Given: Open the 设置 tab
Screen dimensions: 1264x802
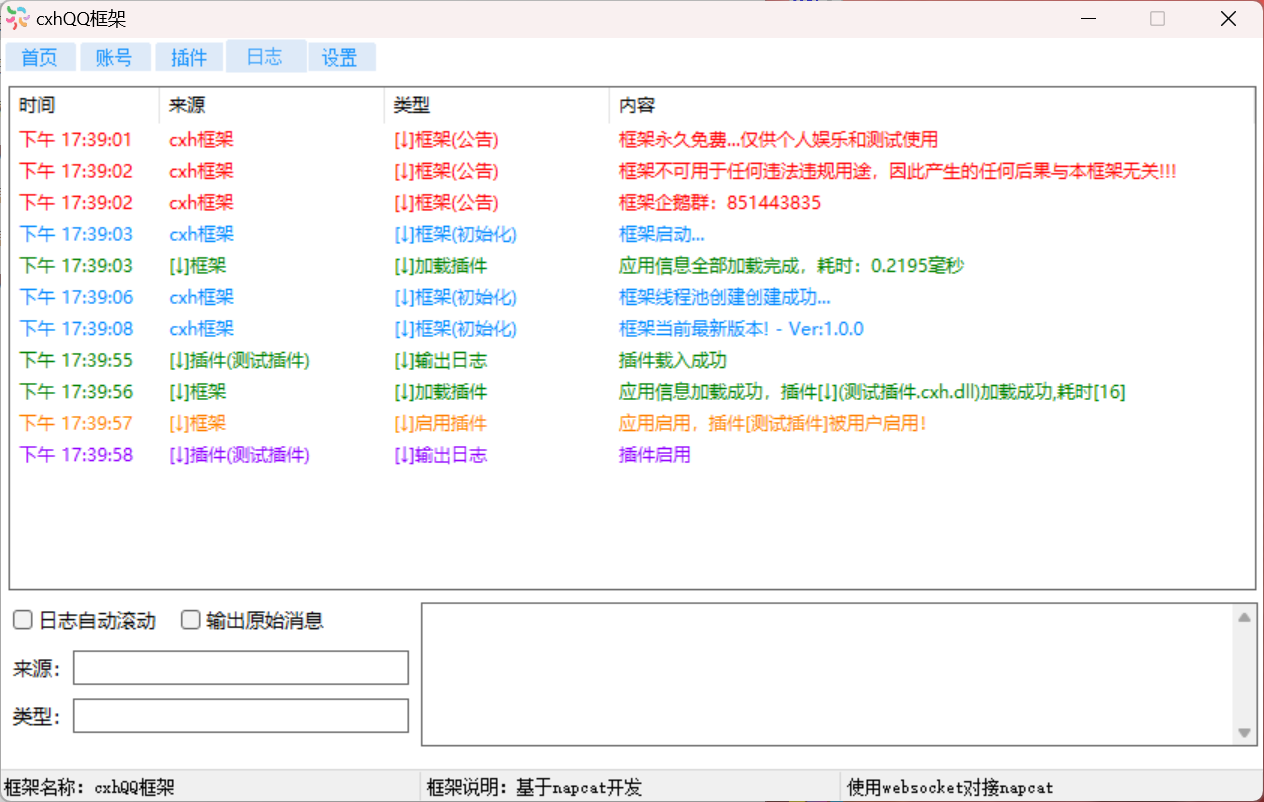Looking at the screenshot, I should (340, 58).
